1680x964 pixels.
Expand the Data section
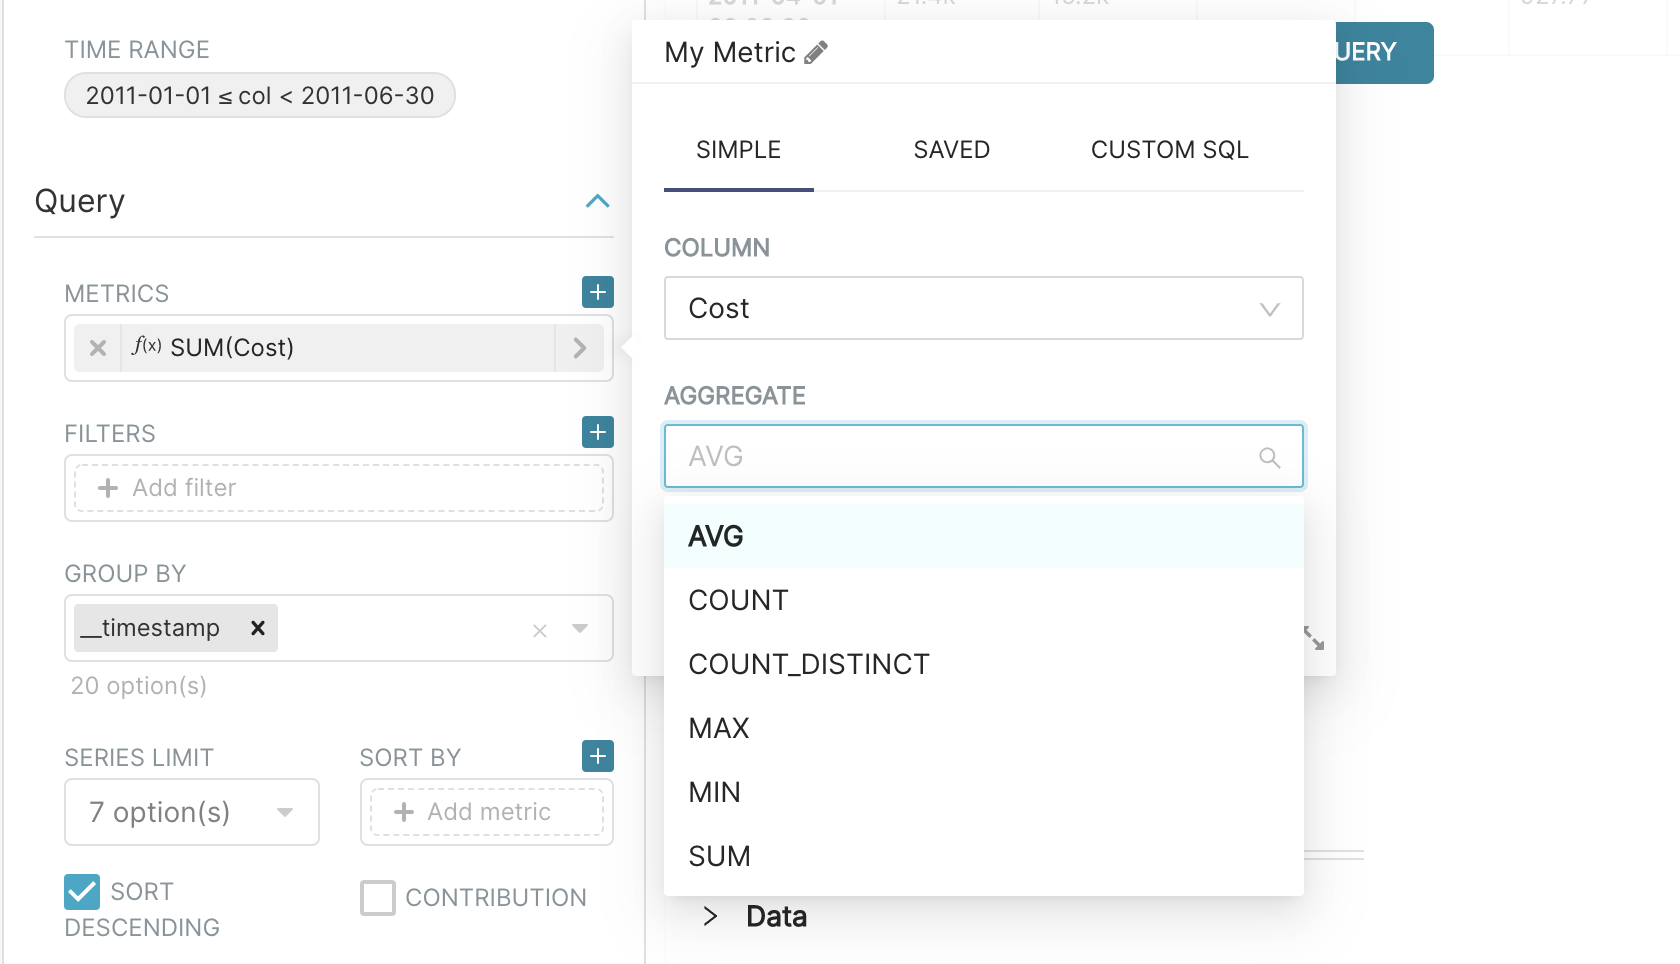point(710,916)
